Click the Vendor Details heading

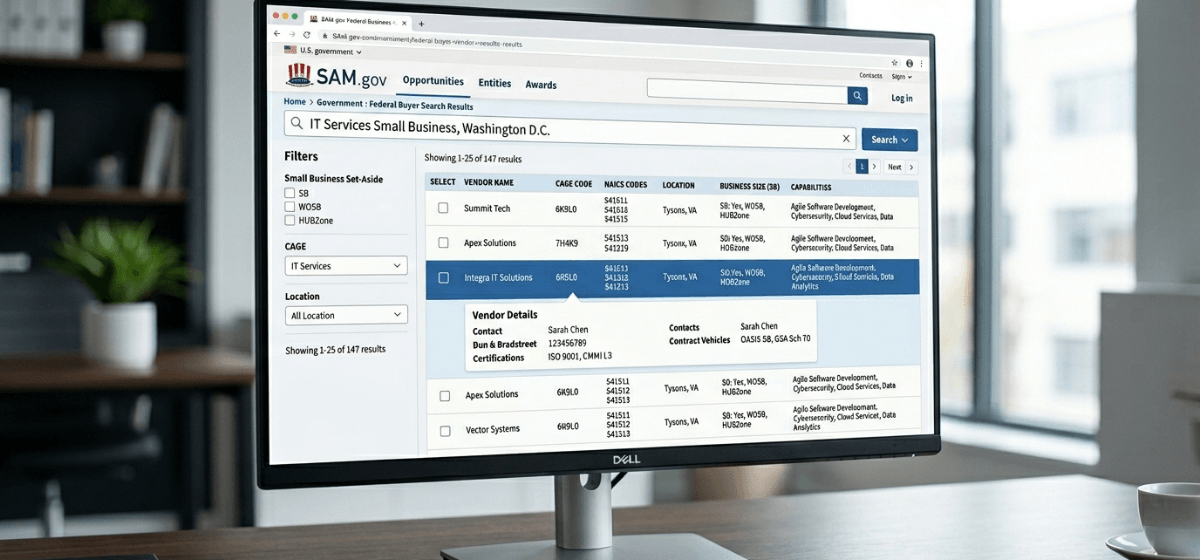coord(505,315)
